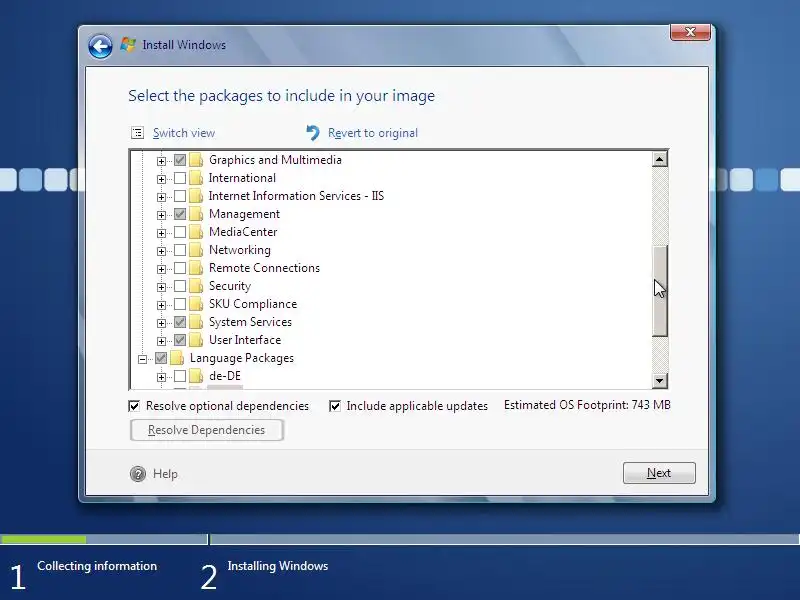Expand the de-DE language node

[161, 377]
